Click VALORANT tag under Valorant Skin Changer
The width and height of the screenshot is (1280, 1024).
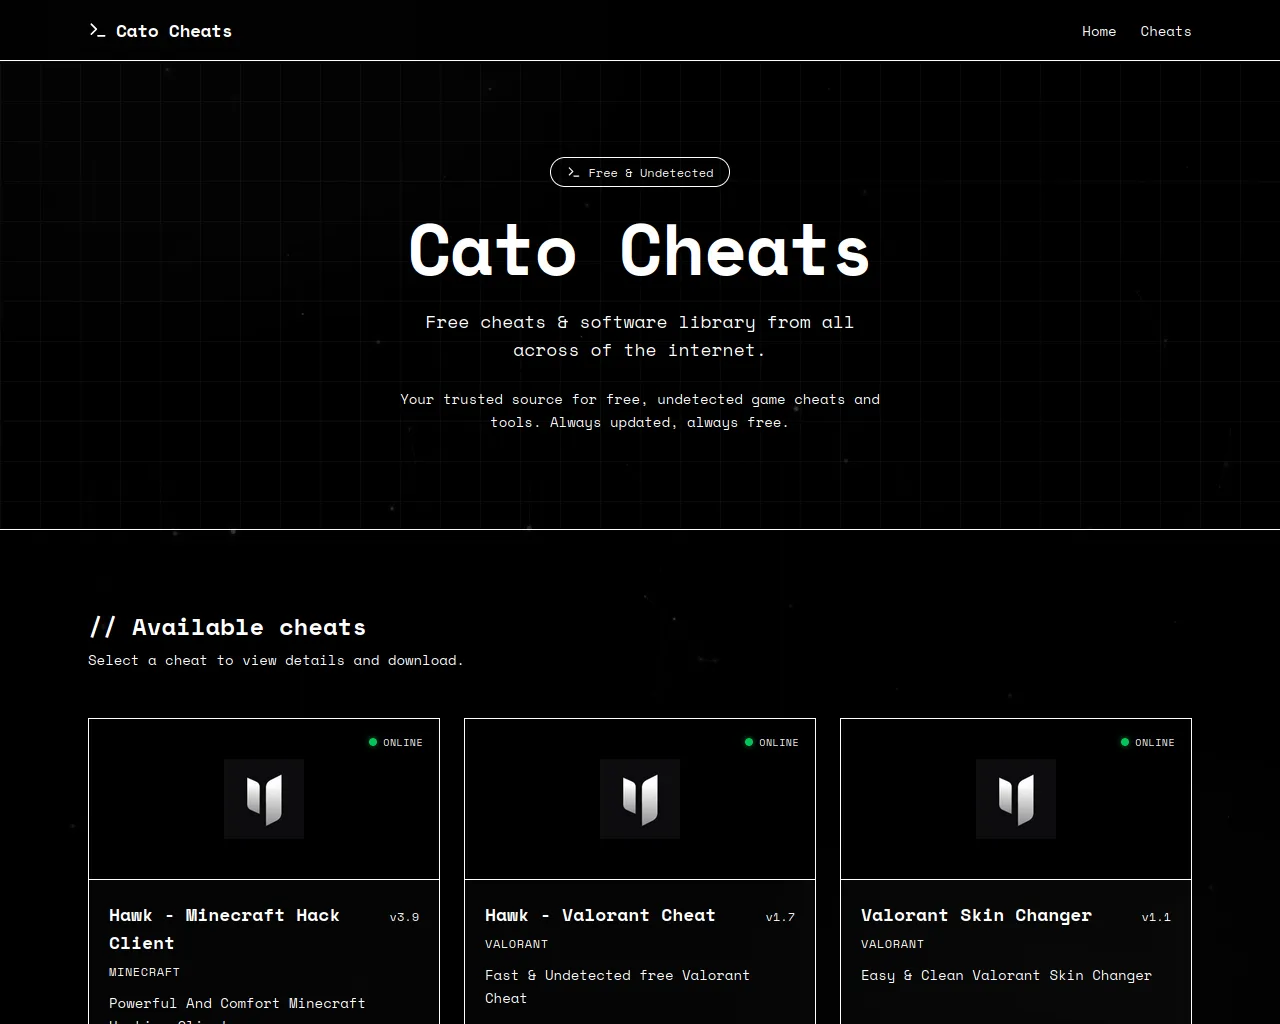click(x=892, y=944)
